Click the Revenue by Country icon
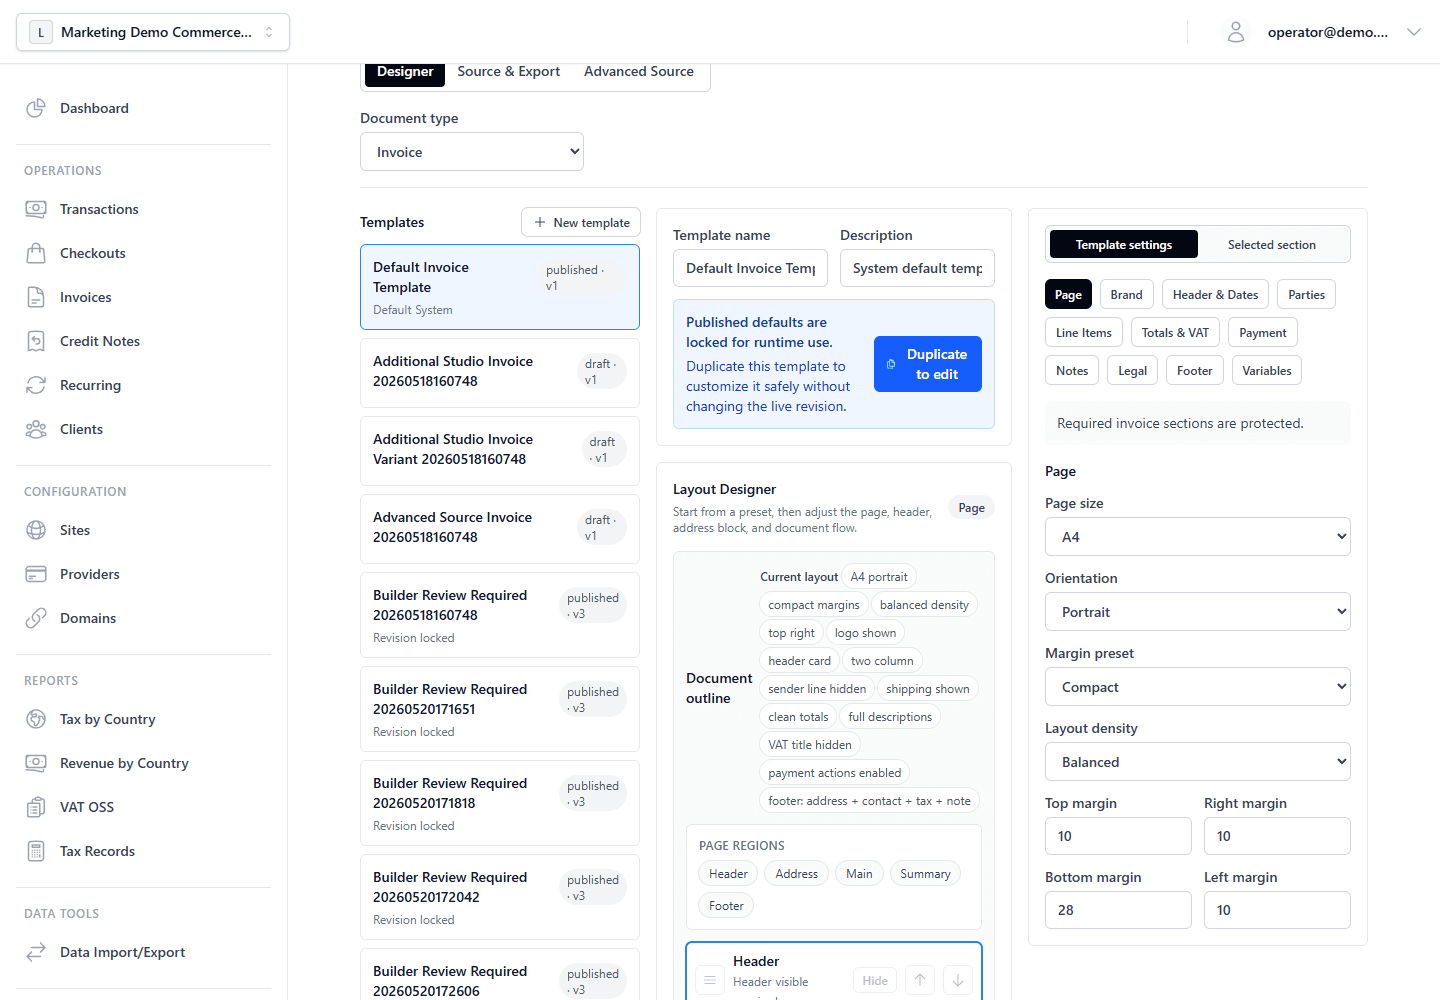 click(36, 763)
